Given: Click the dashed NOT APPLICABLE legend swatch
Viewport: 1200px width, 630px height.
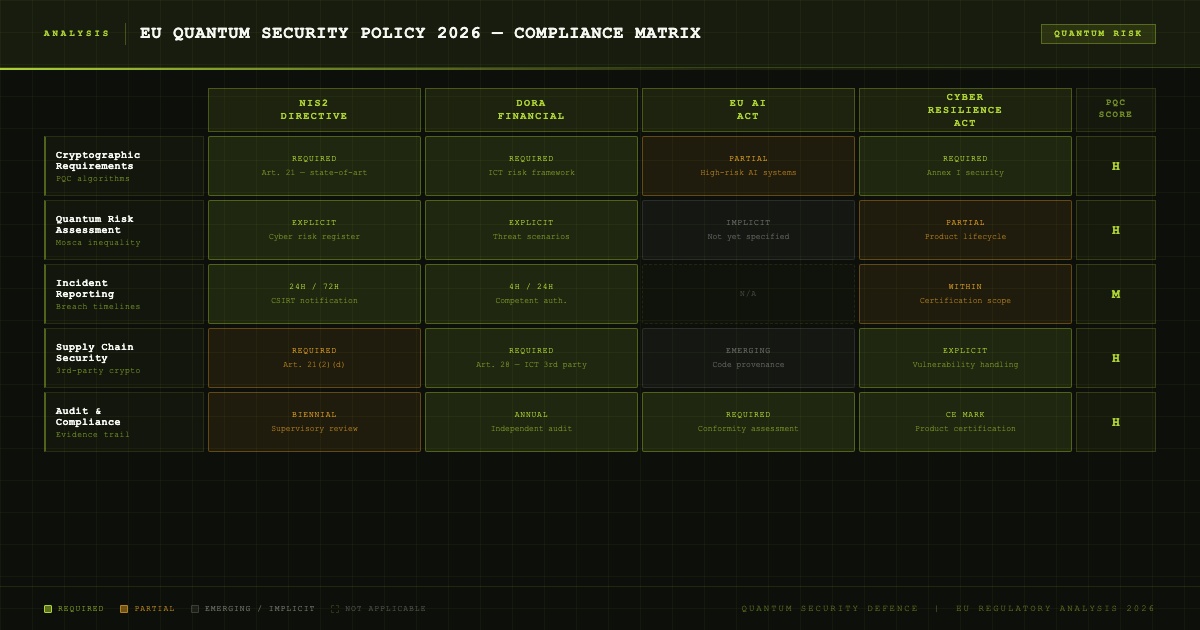Looking at the screenshot, I should [x=335, y=609].
